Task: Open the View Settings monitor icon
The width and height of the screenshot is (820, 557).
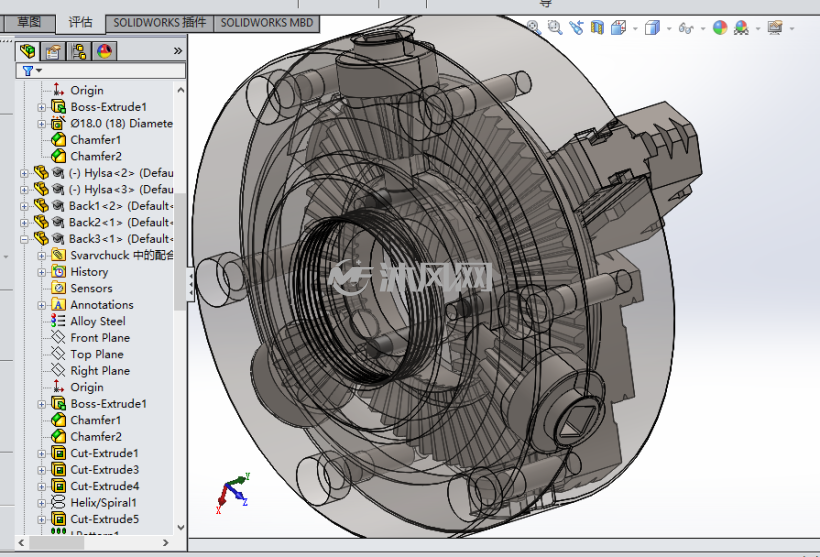Action: pos(775,27)
